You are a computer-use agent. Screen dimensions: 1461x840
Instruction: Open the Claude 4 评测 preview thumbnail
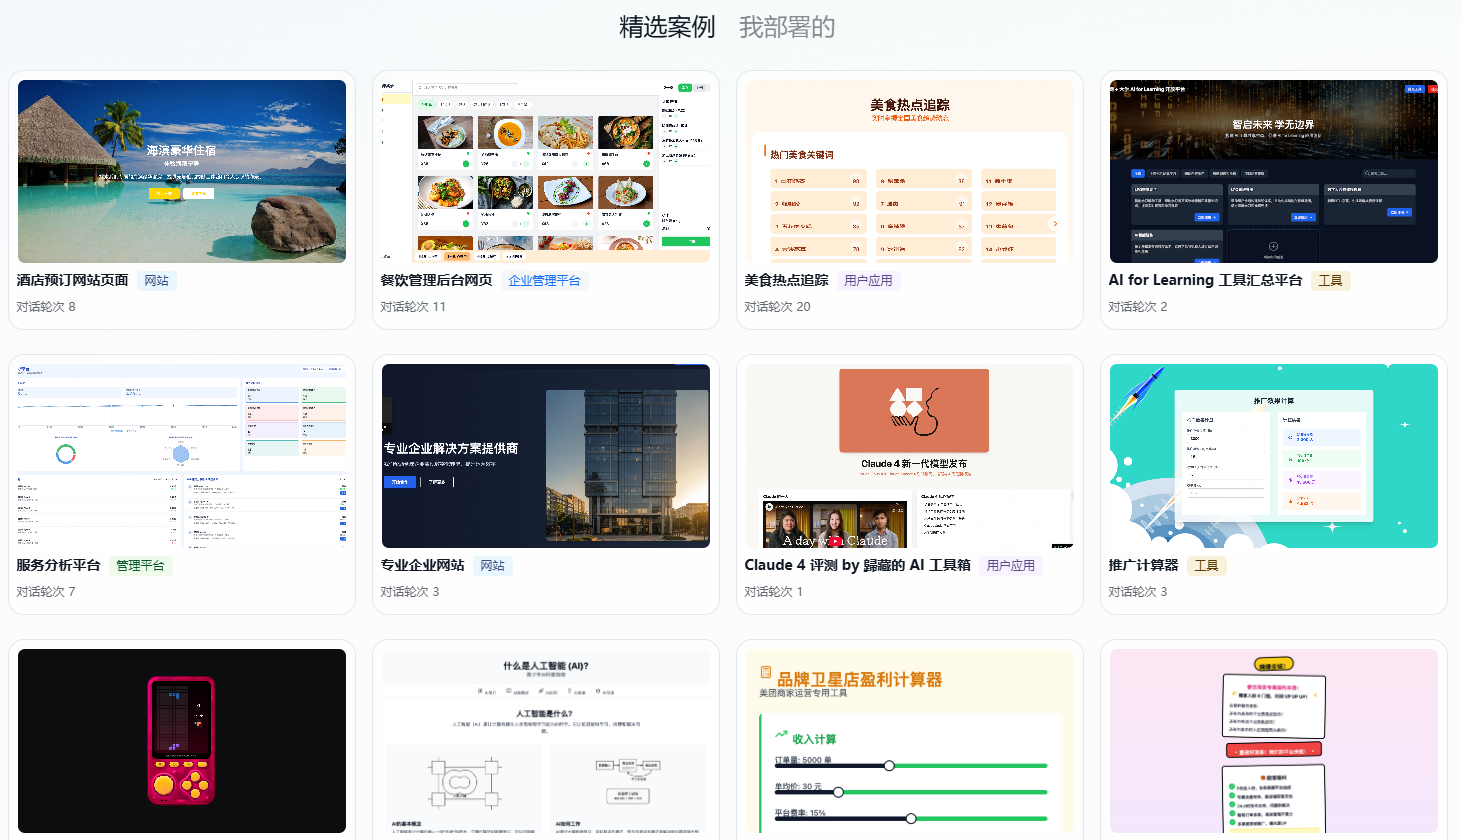pos(910,456)
